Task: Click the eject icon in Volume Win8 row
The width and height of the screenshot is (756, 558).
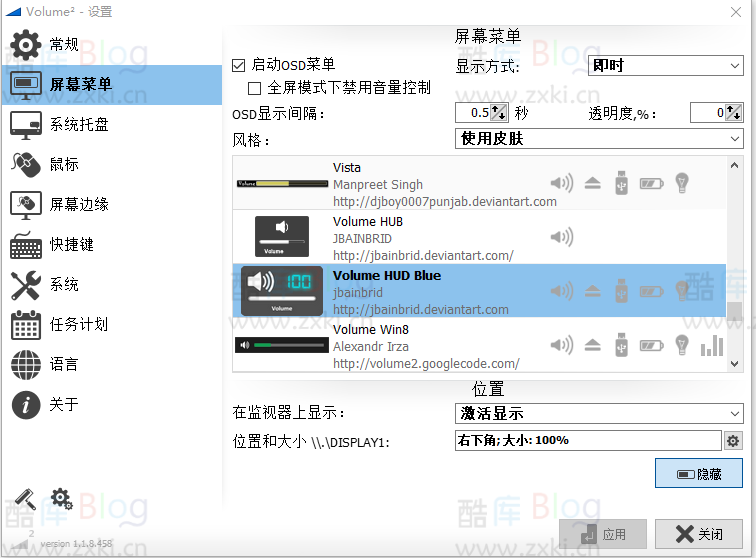Action: coord(593,345)
